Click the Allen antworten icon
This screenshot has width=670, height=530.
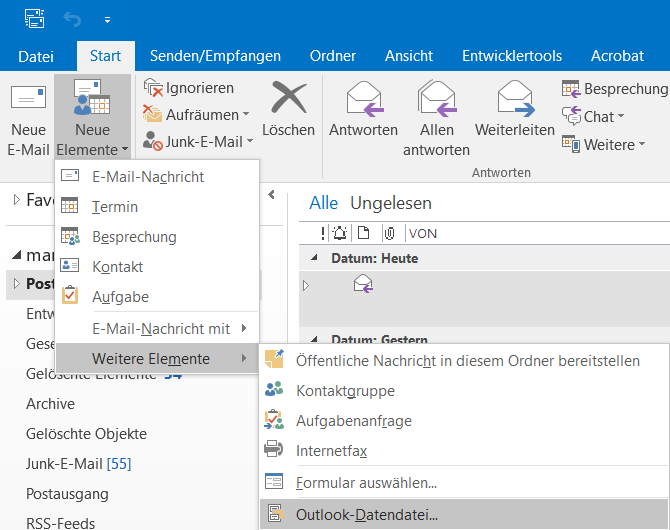[437, 99]
